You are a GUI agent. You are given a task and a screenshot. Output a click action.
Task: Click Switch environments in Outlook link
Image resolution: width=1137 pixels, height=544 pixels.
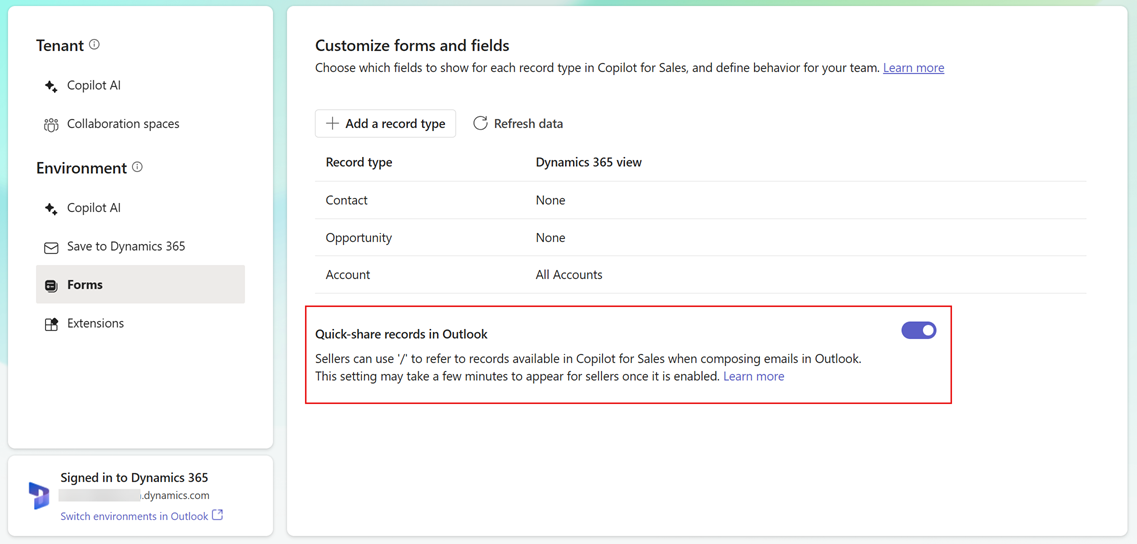coord(134,516)
